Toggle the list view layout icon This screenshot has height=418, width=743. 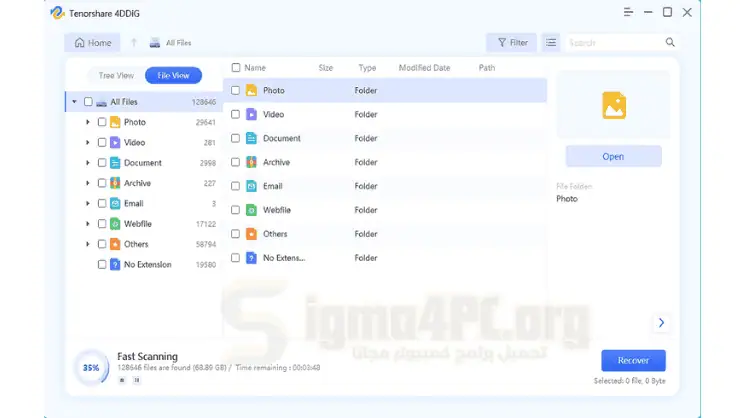pos(551,43)
